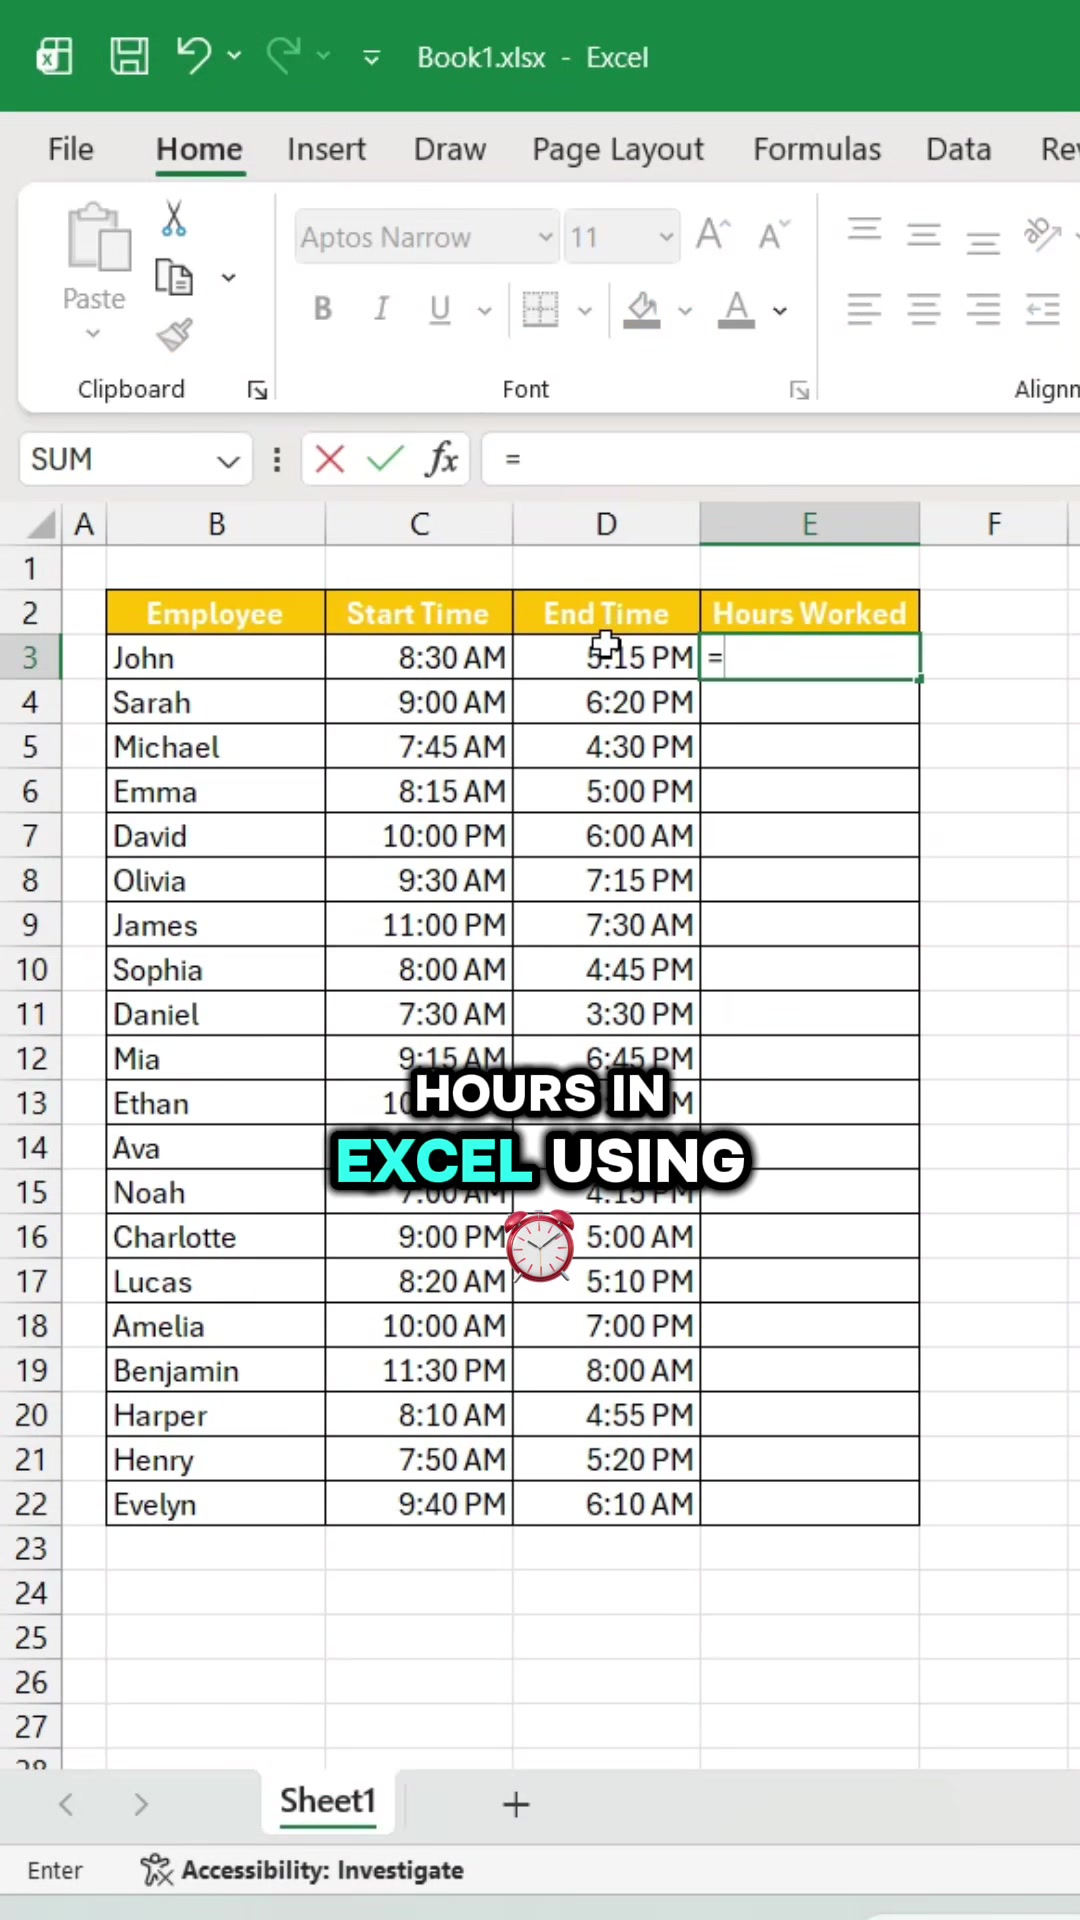Toggle Align Left
The image size is (1080, 1920).
point(865,309)
